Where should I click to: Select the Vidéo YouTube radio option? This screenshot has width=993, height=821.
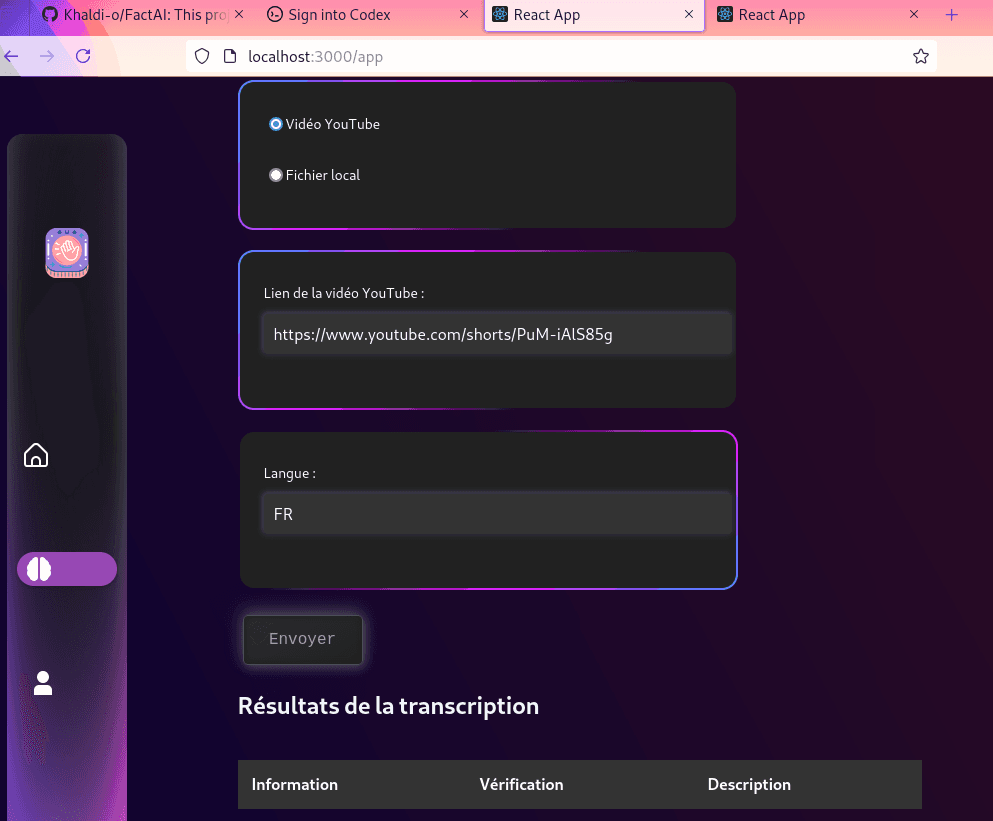[x=276, y=124]
